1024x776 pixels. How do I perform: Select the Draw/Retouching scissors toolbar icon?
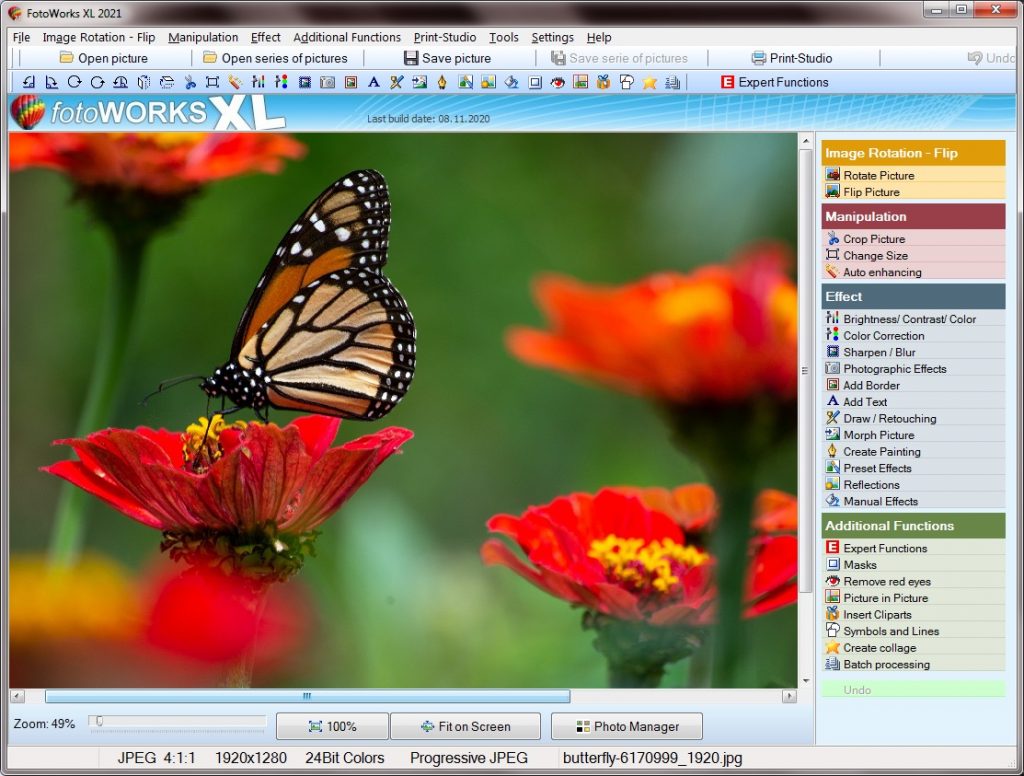click(397, 83)
